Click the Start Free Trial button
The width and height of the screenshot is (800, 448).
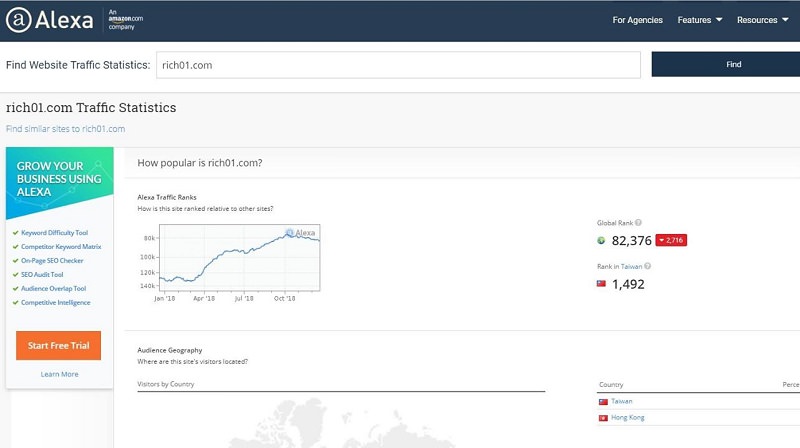click(58, 345)
